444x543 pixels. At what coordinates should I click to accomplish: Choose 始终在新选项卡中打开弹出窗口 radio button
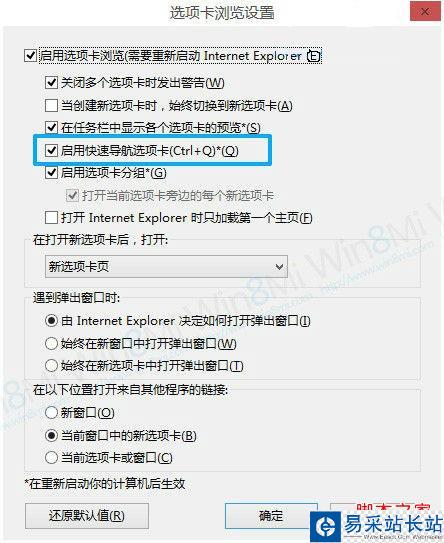coord(51,366)
